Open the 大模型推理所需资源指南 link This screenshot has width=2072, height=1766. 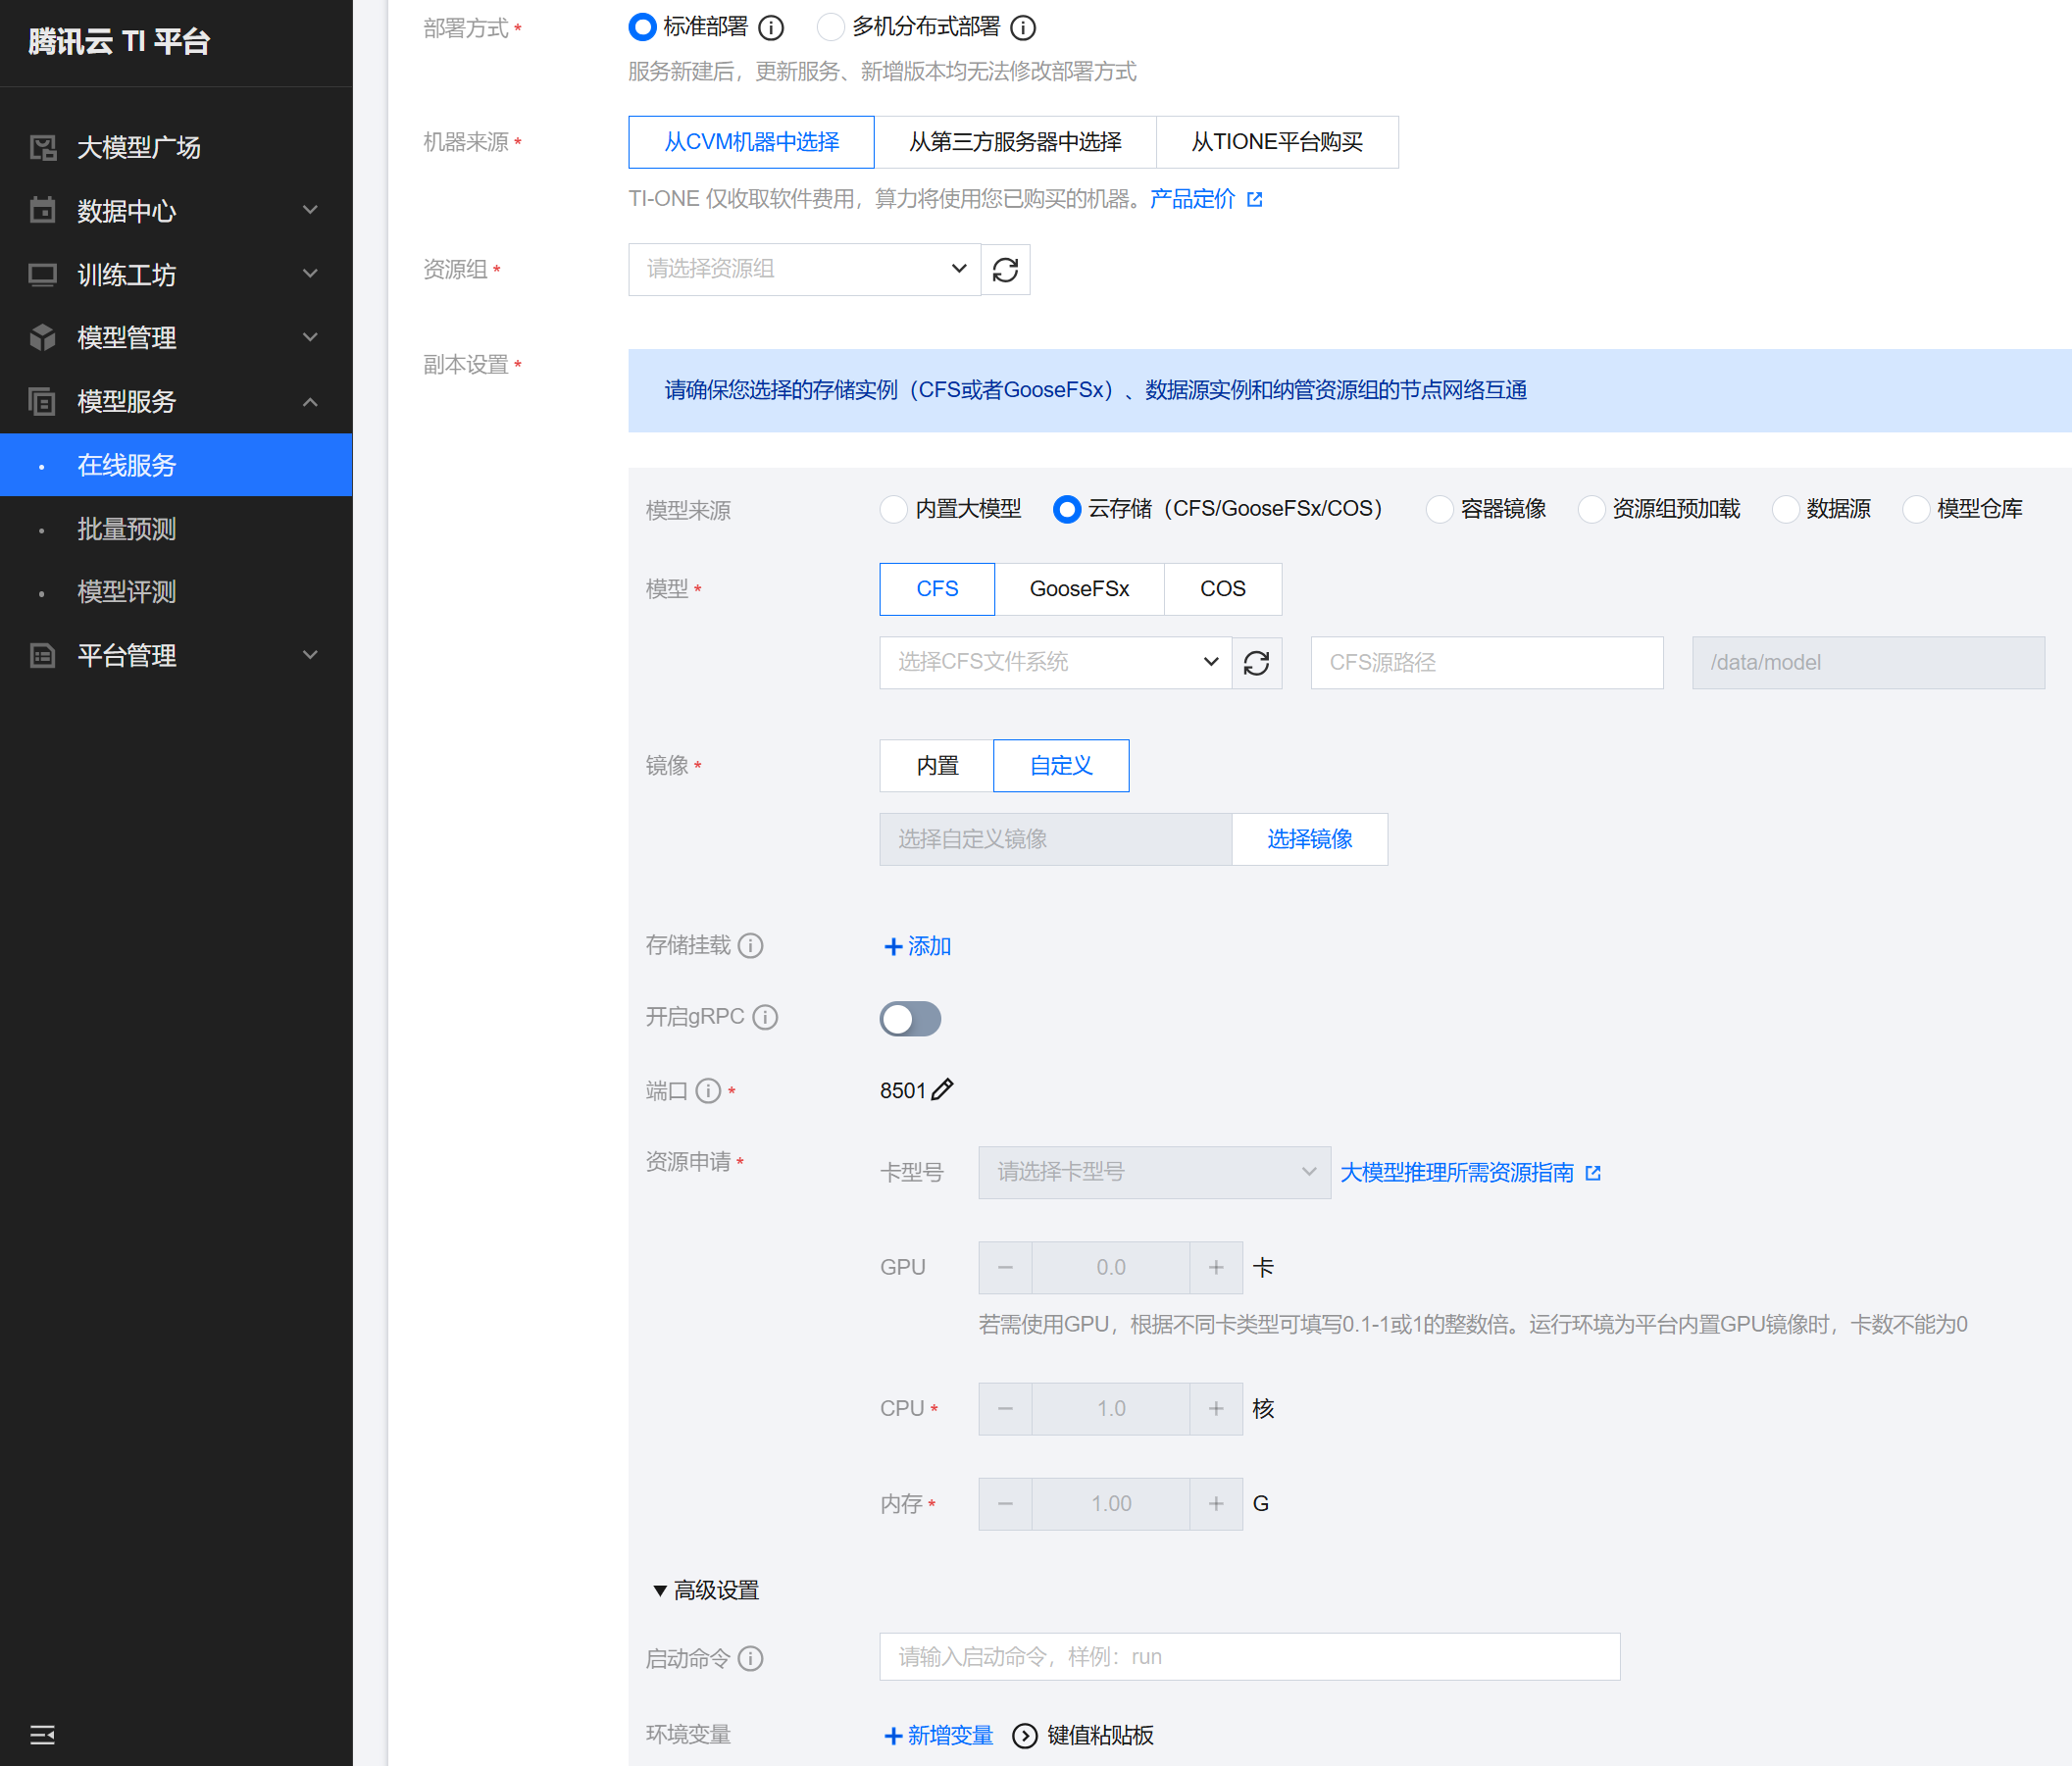pyautogui.click(x=1457, y=1172)
